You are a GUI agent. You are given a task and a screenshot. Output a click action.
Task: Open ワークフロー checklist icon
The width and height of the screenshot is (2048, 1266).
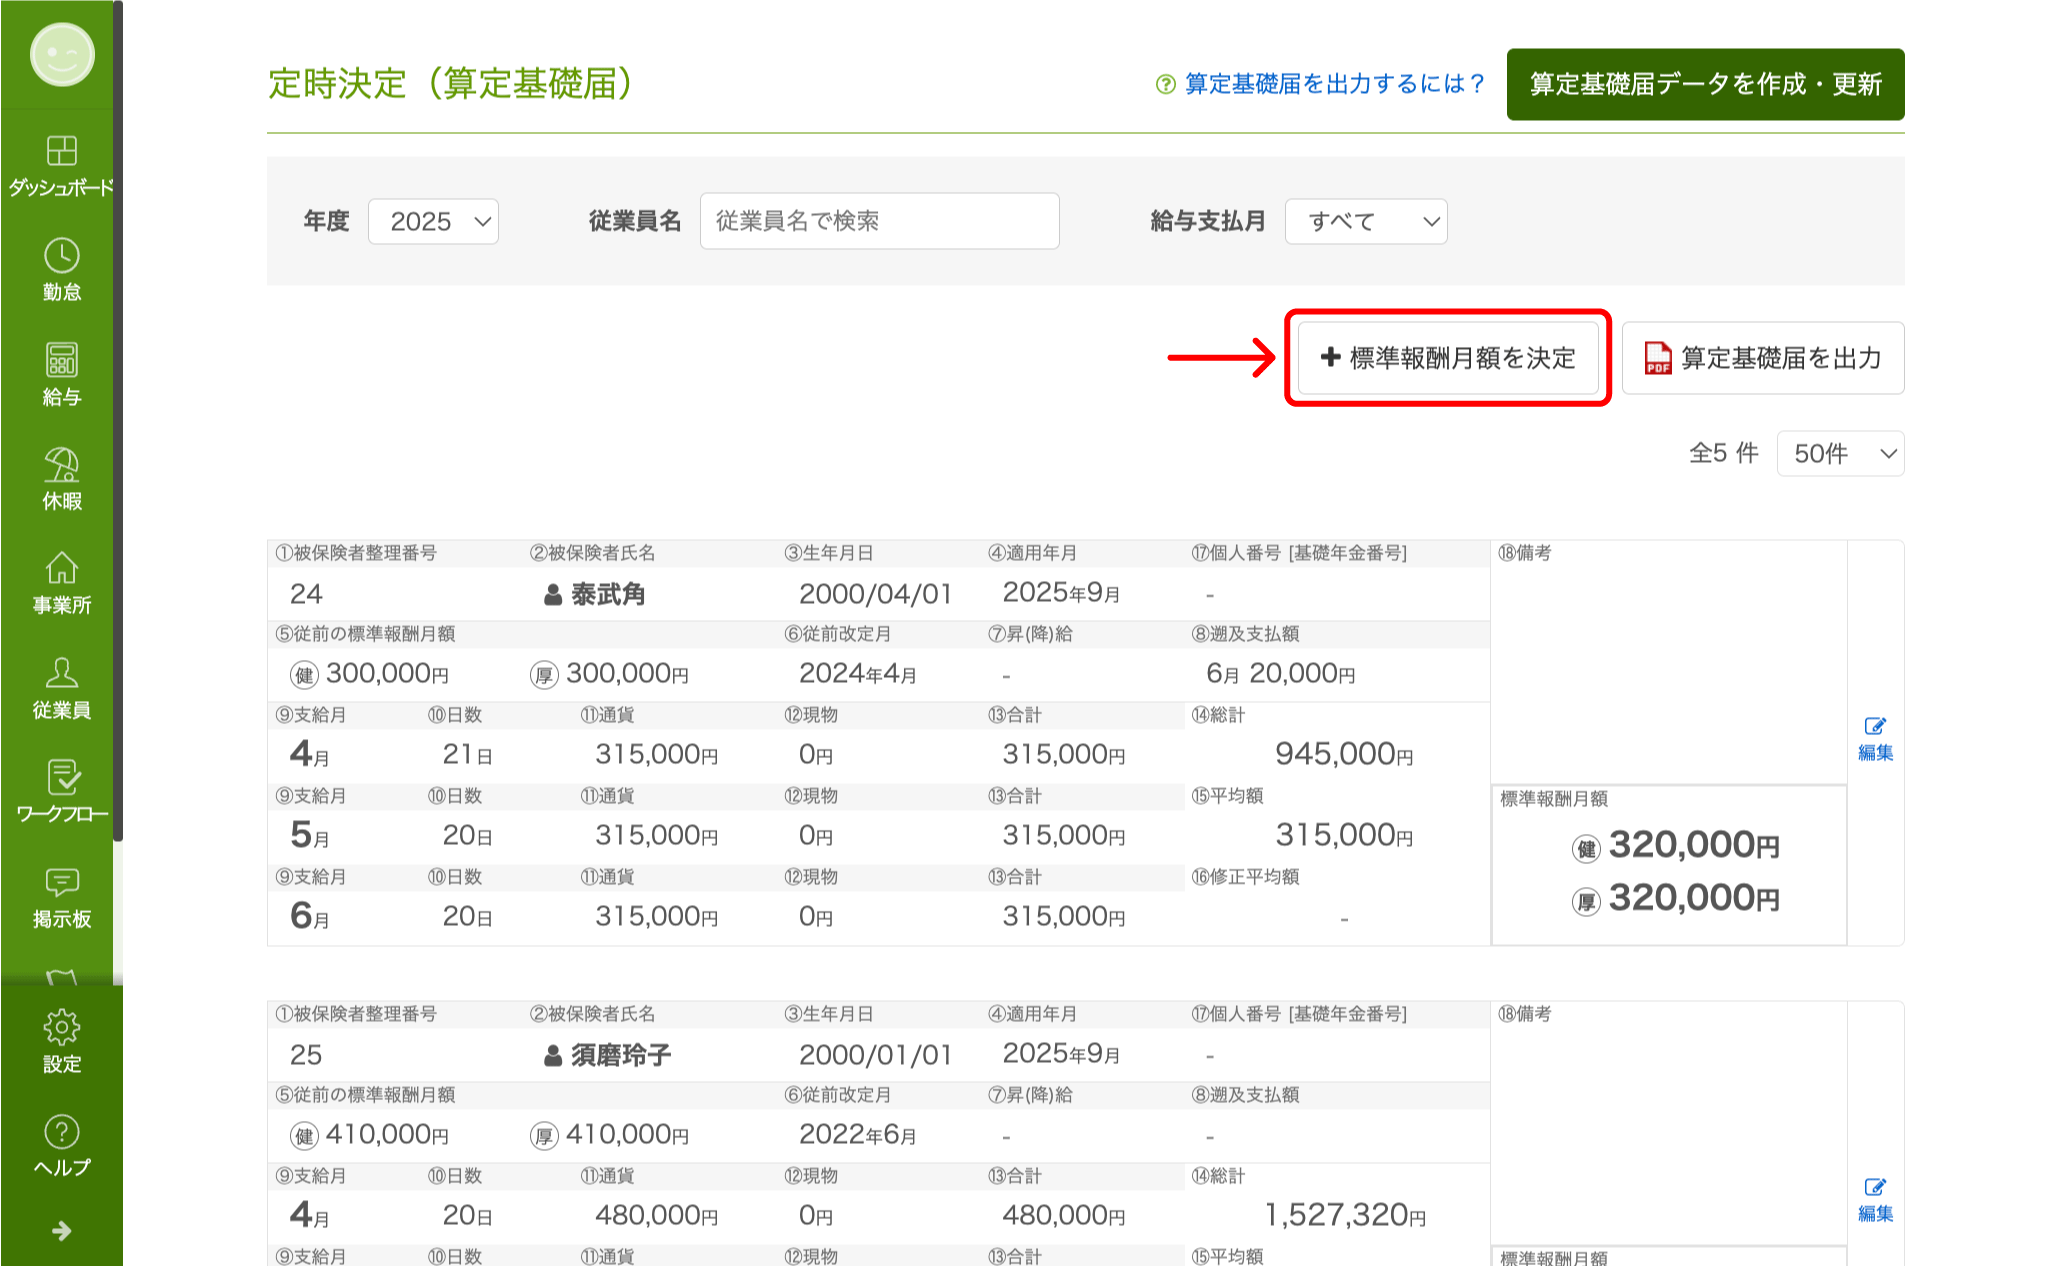tap(61, 779)
